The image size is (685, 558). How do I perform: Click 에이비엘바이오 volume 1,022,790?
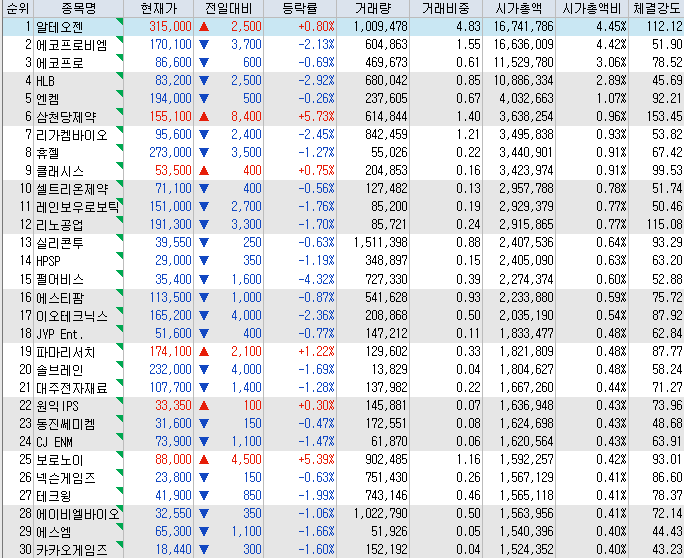381,513
